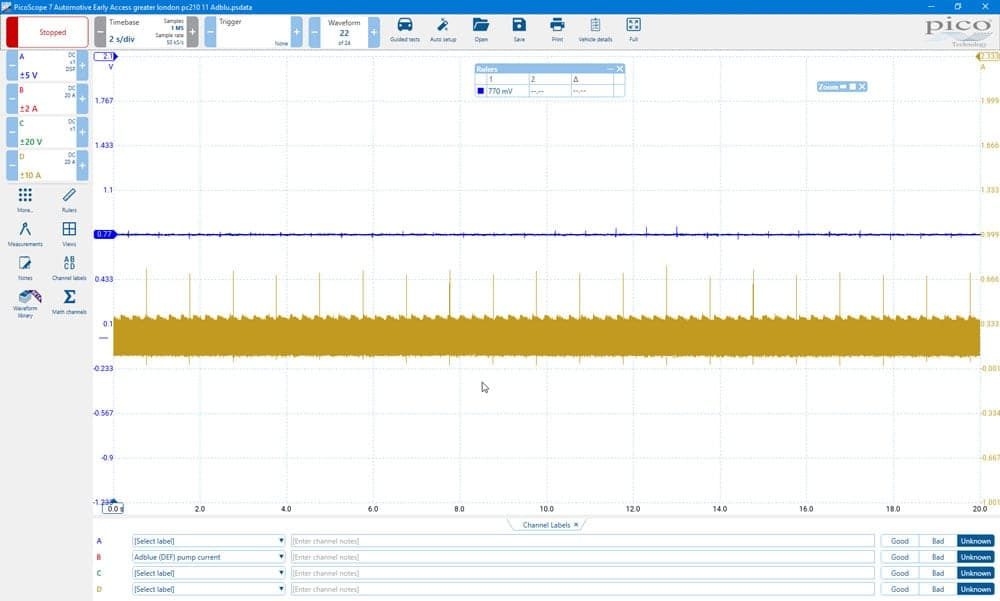Screen dimensions: 1000x601
Task: Decrease Channel A range
Action: click(x=12, y=66)
